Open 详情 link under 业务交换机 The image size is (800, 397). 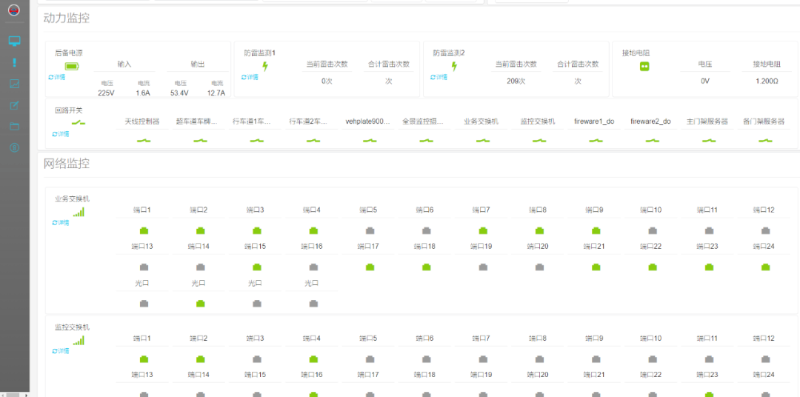tap(60, 223)
